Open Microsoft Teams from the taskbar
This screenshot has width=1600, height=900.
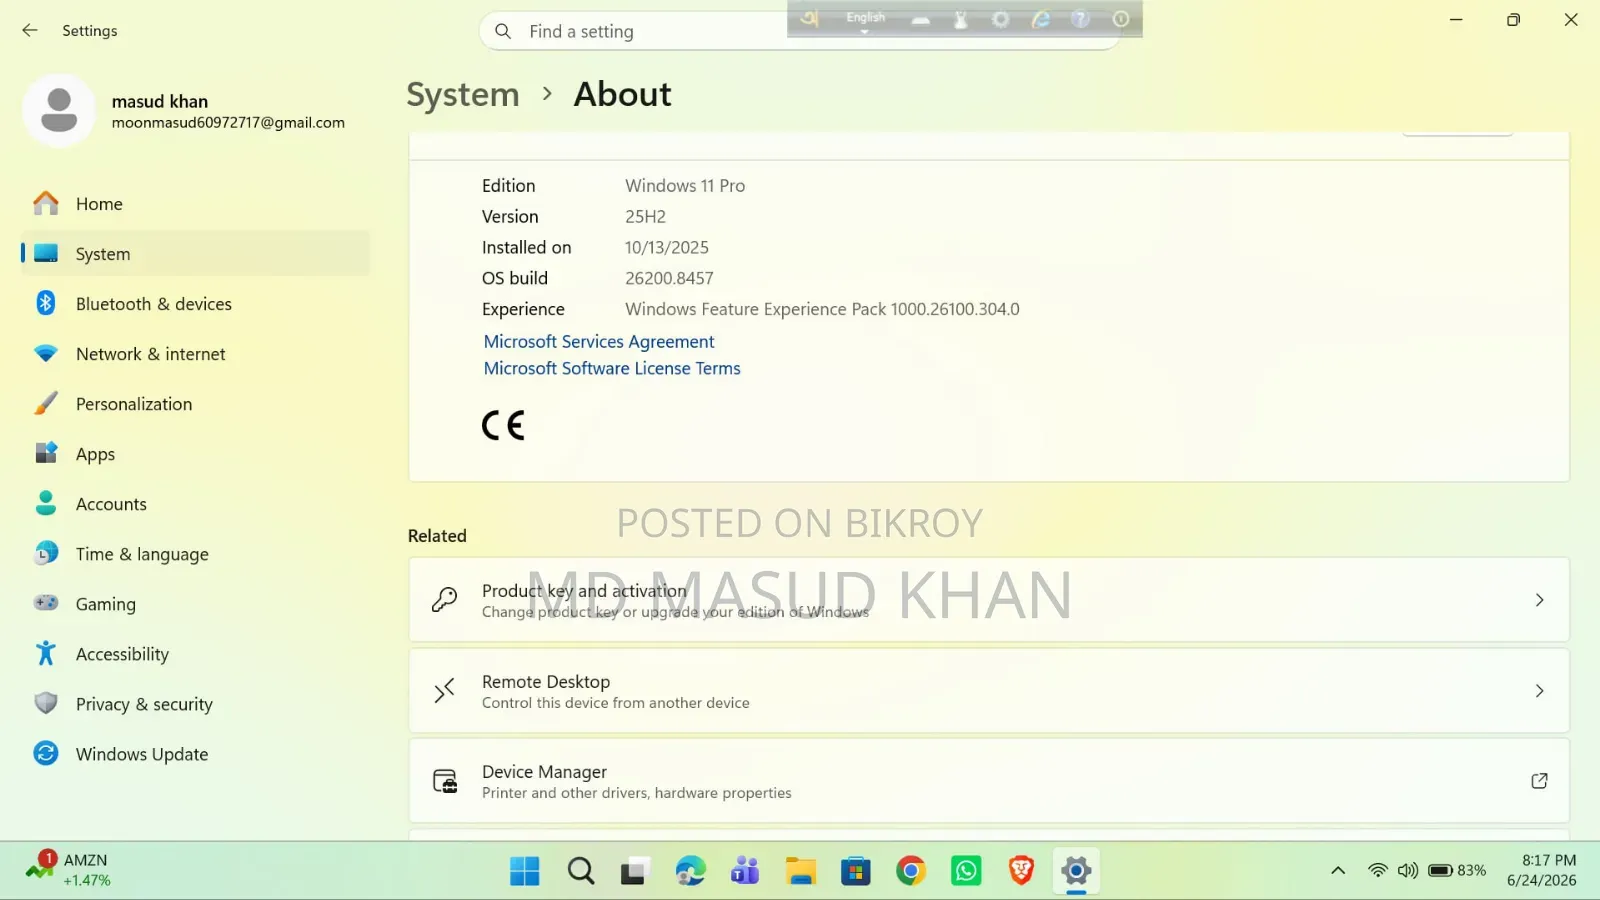click(x=745, y=872)
